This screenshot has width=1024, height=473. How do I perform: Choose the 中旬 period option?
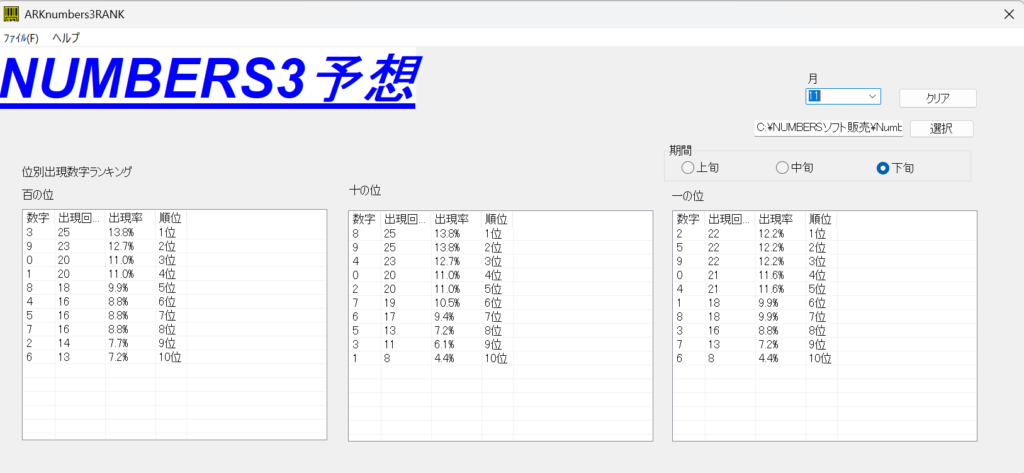782,168
